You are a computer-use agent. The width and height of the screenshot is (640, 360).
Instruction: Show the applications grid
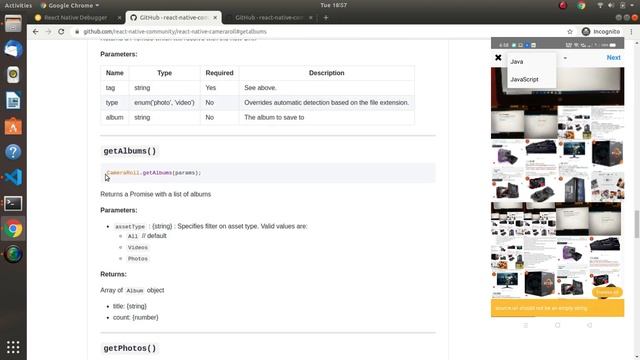[x=13, y=347]
